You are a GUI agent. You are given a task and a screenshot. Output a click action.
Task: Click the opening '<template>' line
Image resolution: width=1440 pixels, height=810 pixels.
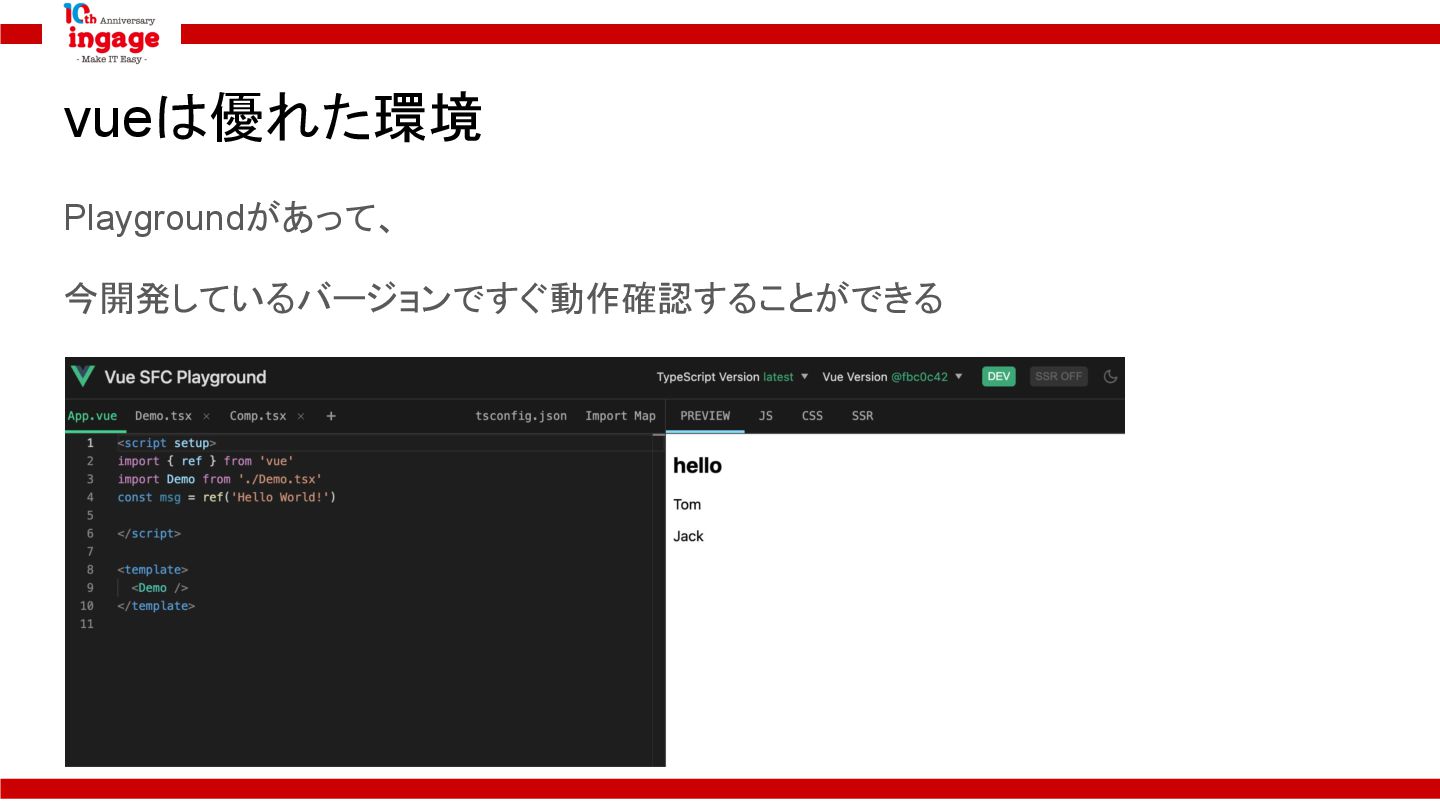click(x=152, y=570)
